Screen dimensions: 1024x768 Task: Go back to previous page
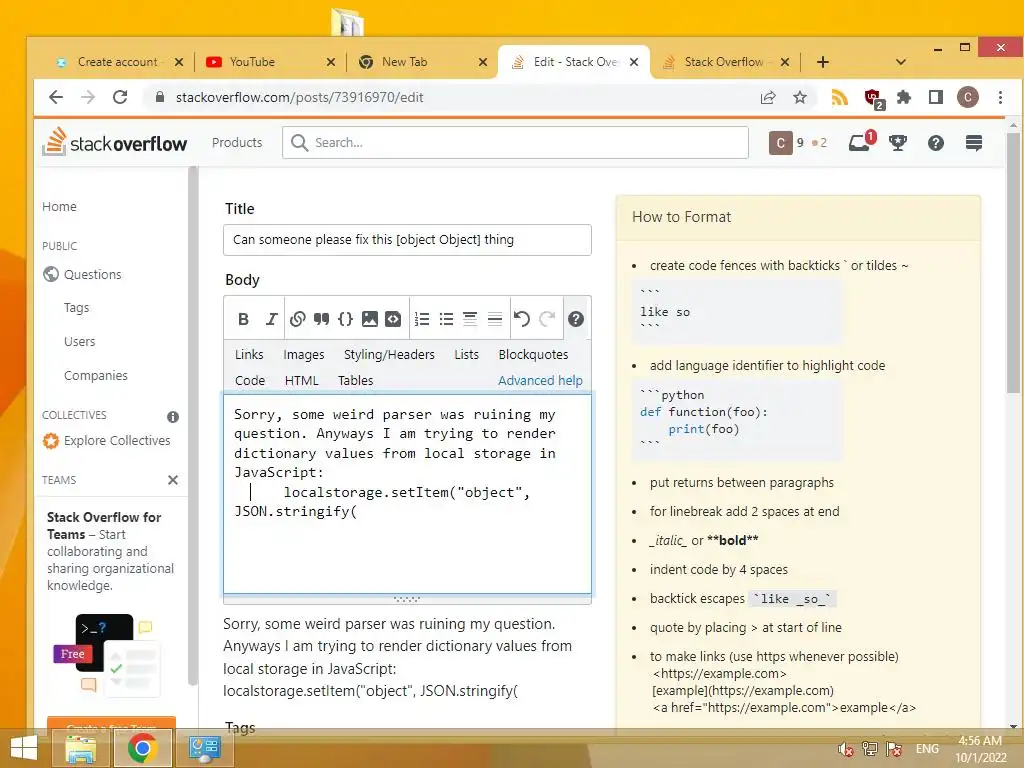coord(56,97)
